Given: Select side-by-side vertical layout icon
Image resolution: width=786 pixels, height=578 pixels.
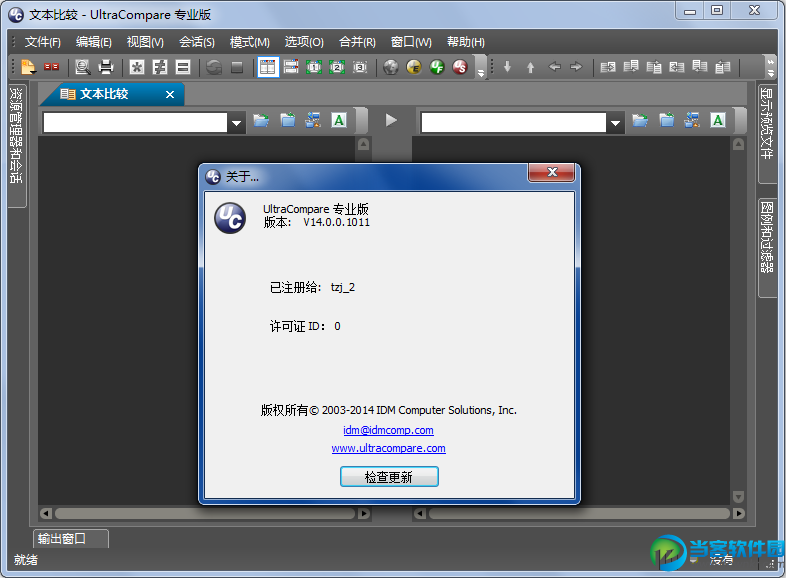Looking at the screenshot, I should click(268, 67).
